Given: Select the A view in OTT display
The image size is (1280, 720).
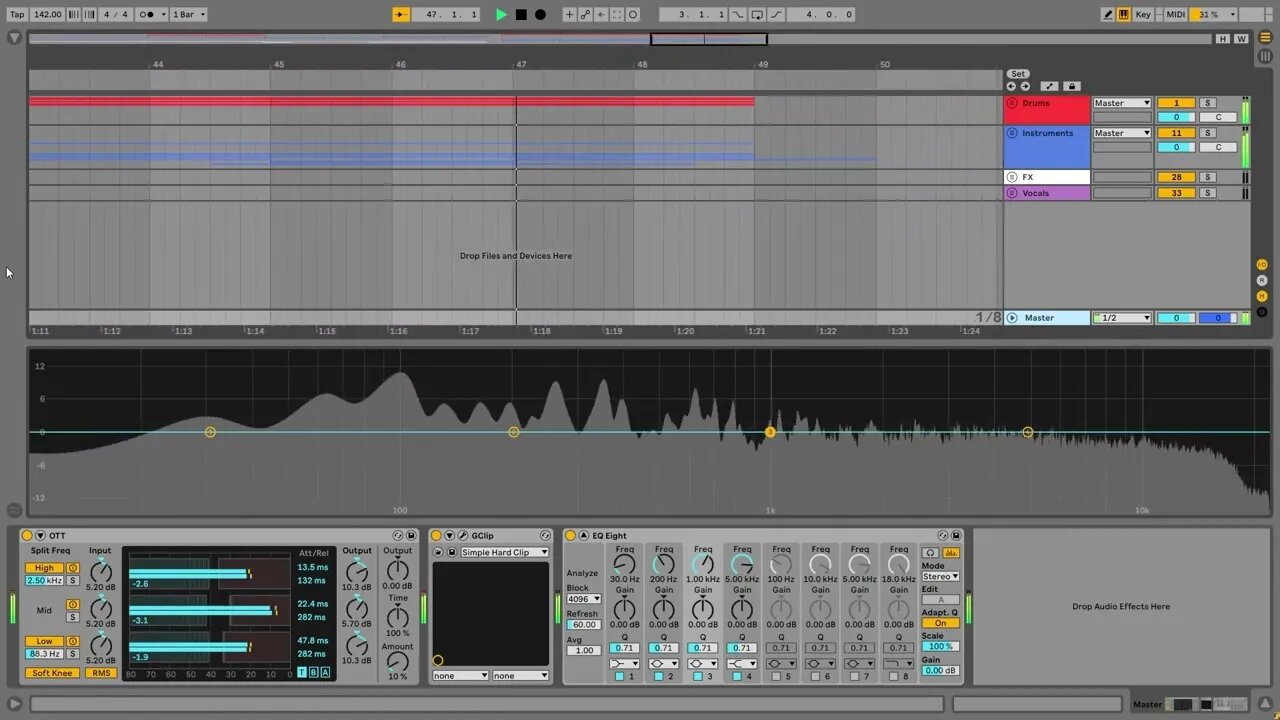Looking at the screenshot, I should coord(325,673).
